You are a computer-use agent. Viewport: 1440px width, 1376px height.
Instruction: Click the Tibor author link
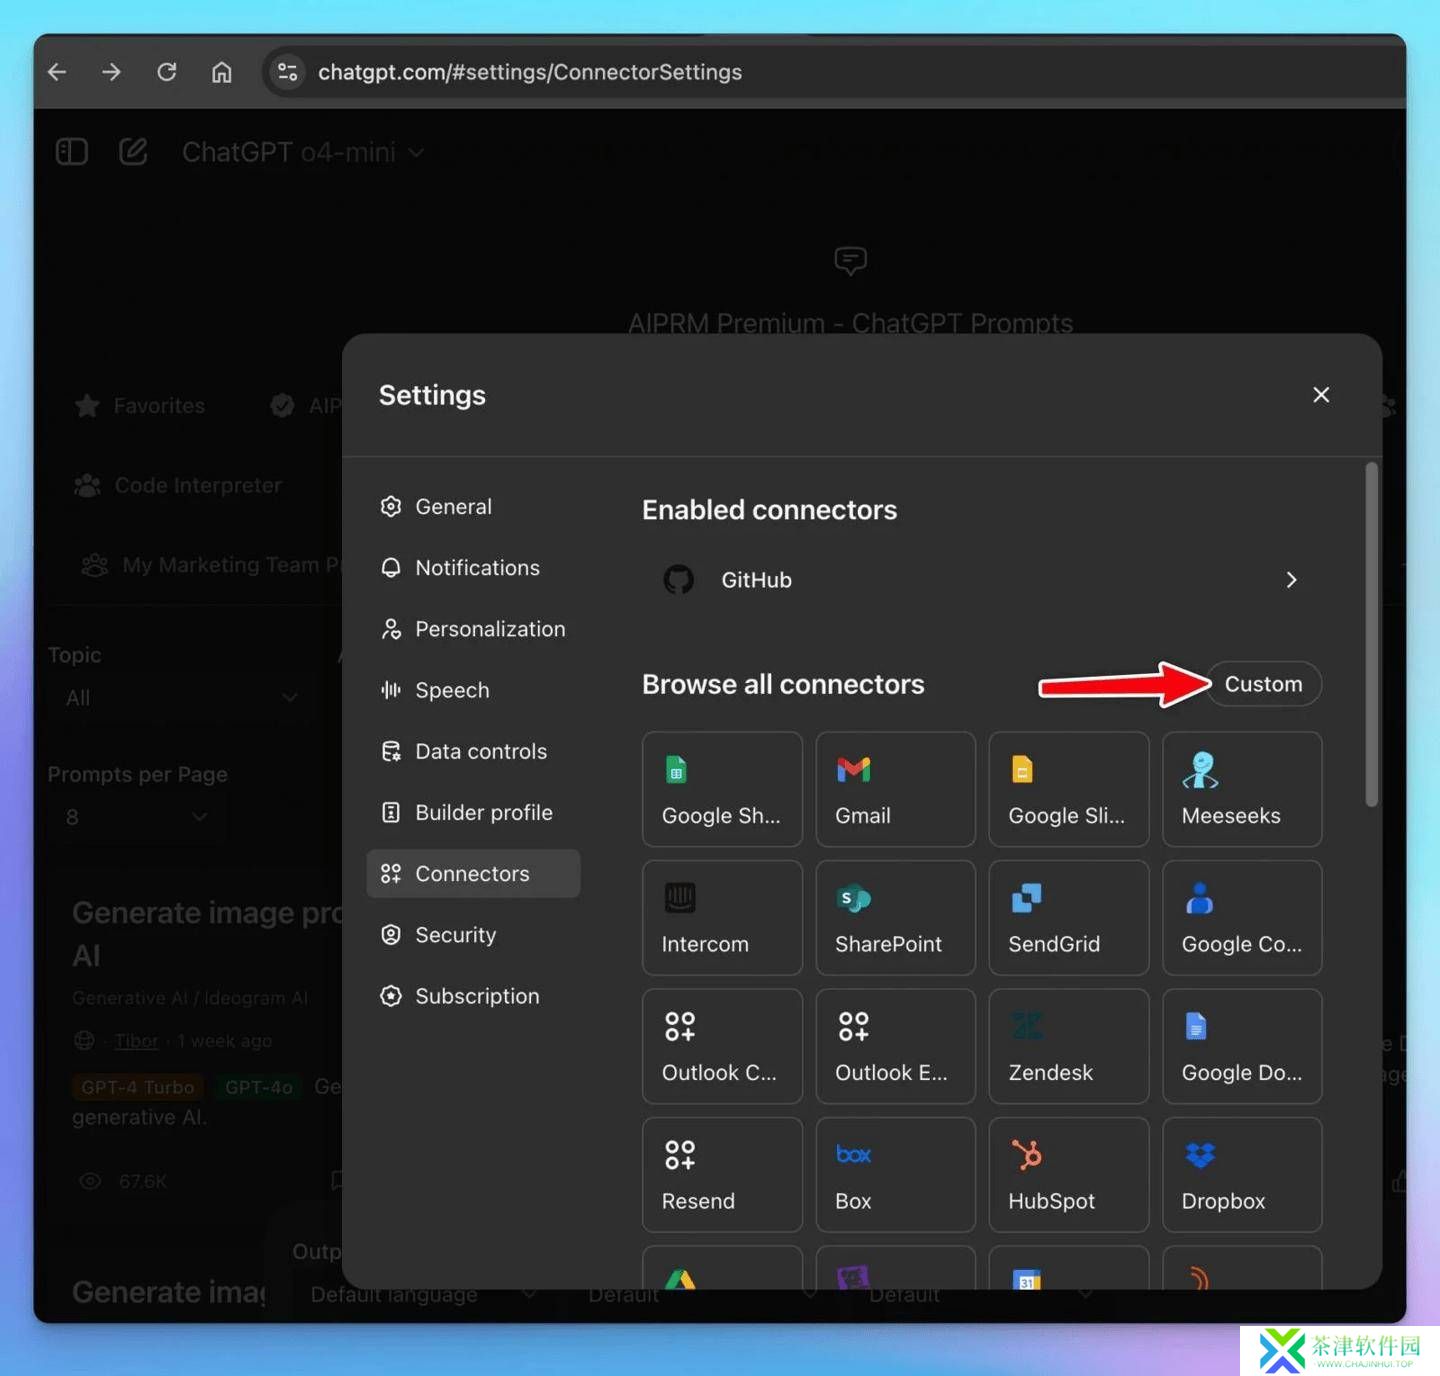(136, 1041)
